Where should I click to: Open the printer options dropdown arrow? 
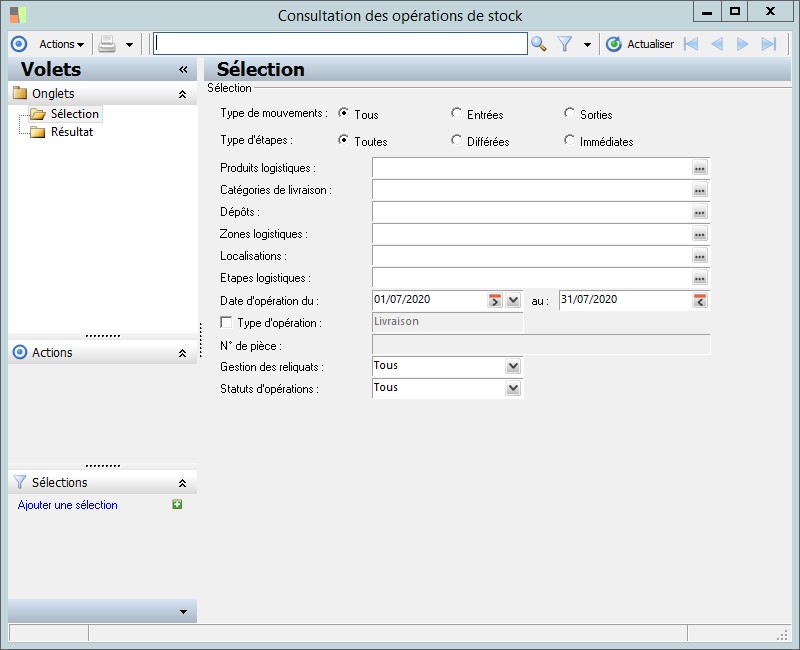[129, 45]
